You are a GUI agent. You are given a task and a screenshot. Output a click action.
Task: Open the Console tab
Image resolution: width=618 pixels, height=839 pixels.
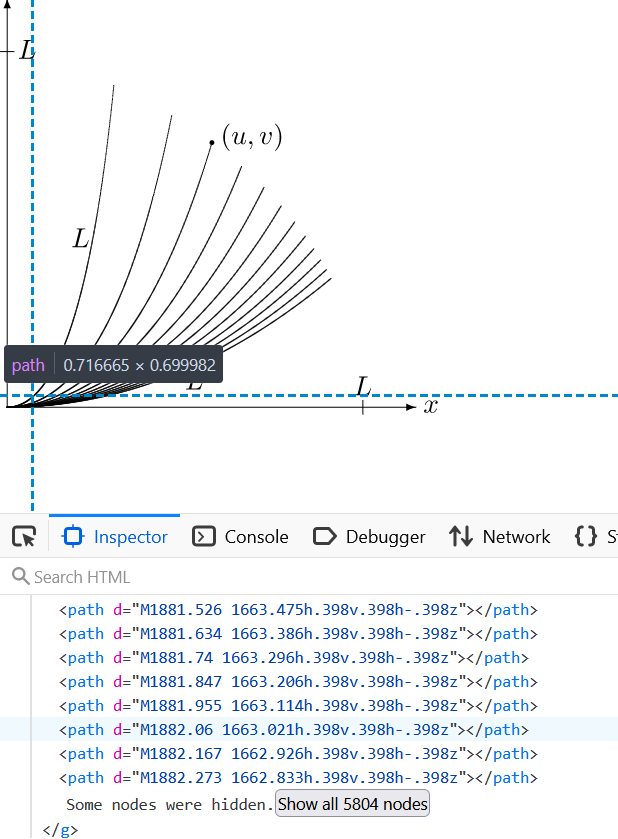pyautogui.click(x=240, y=536)
